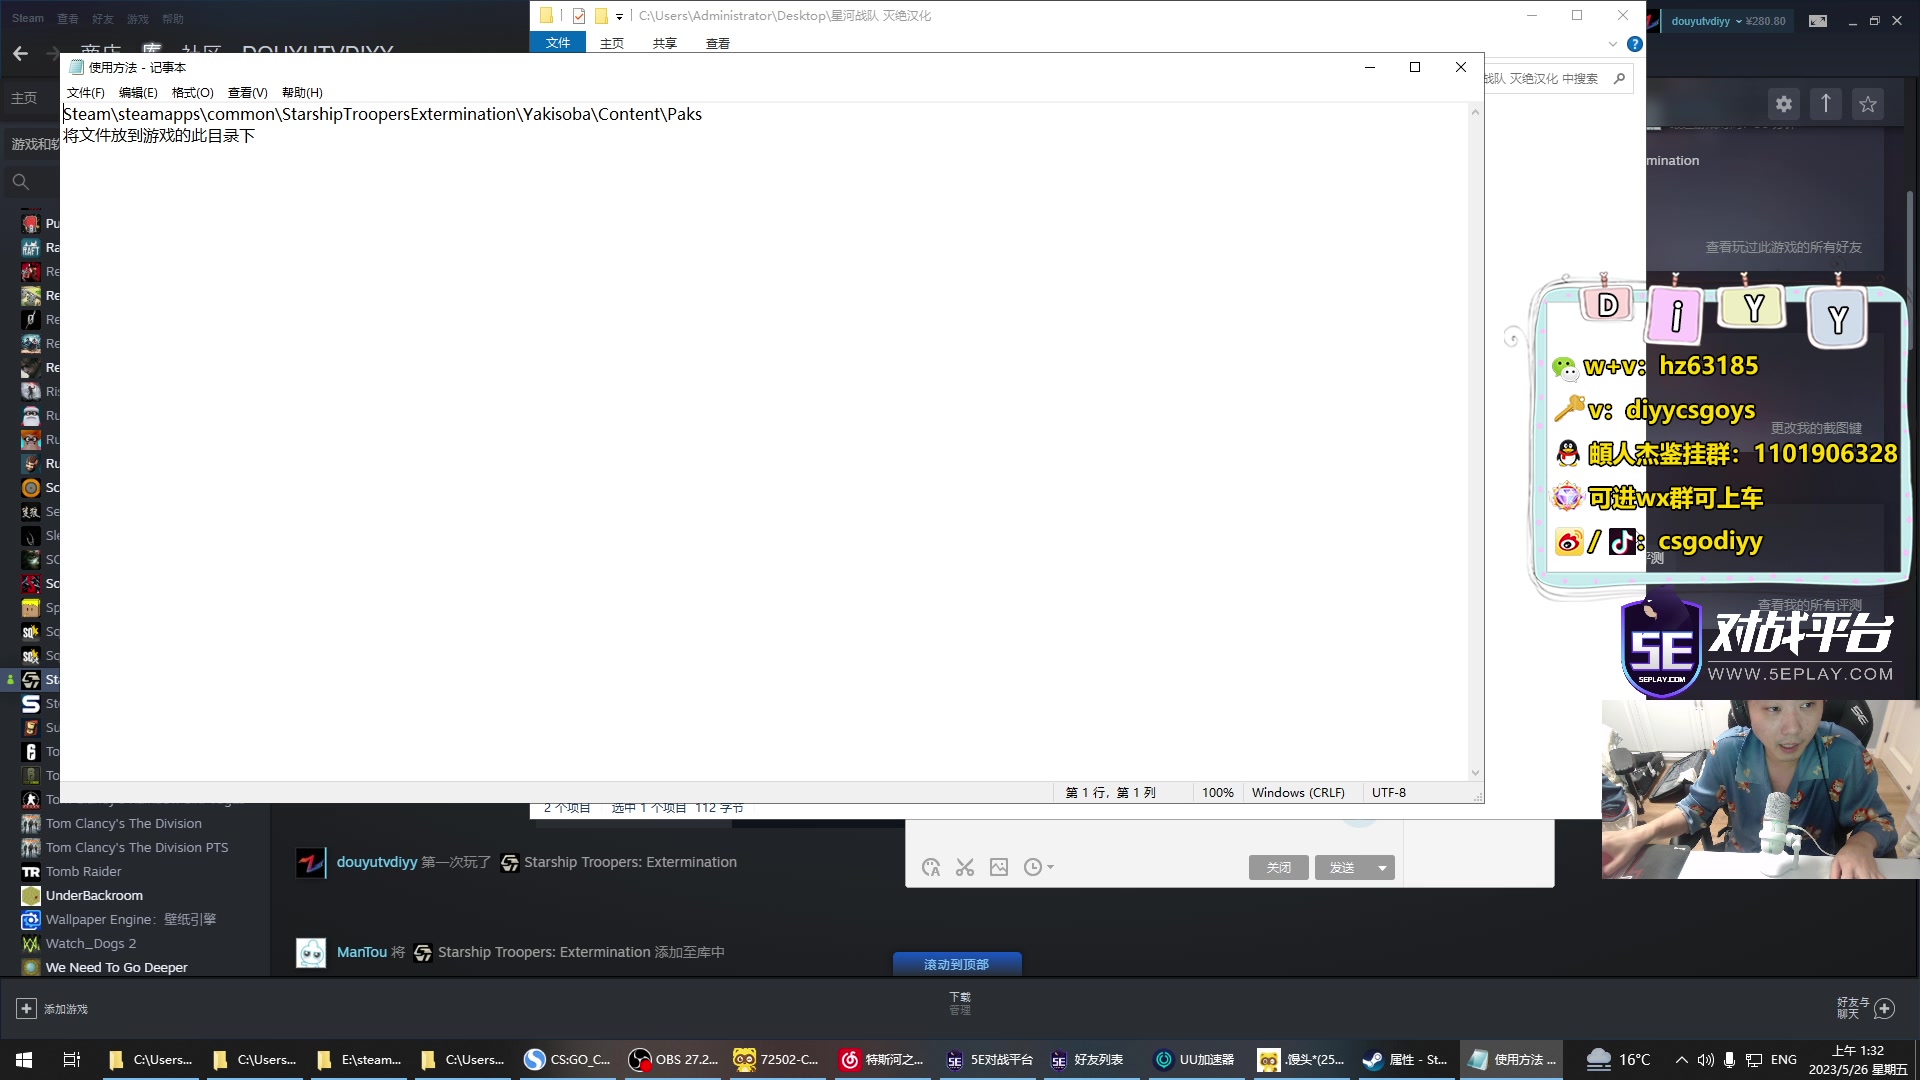
Task: Click the scissors screenshot icon in chat
Action: (965, 868)
